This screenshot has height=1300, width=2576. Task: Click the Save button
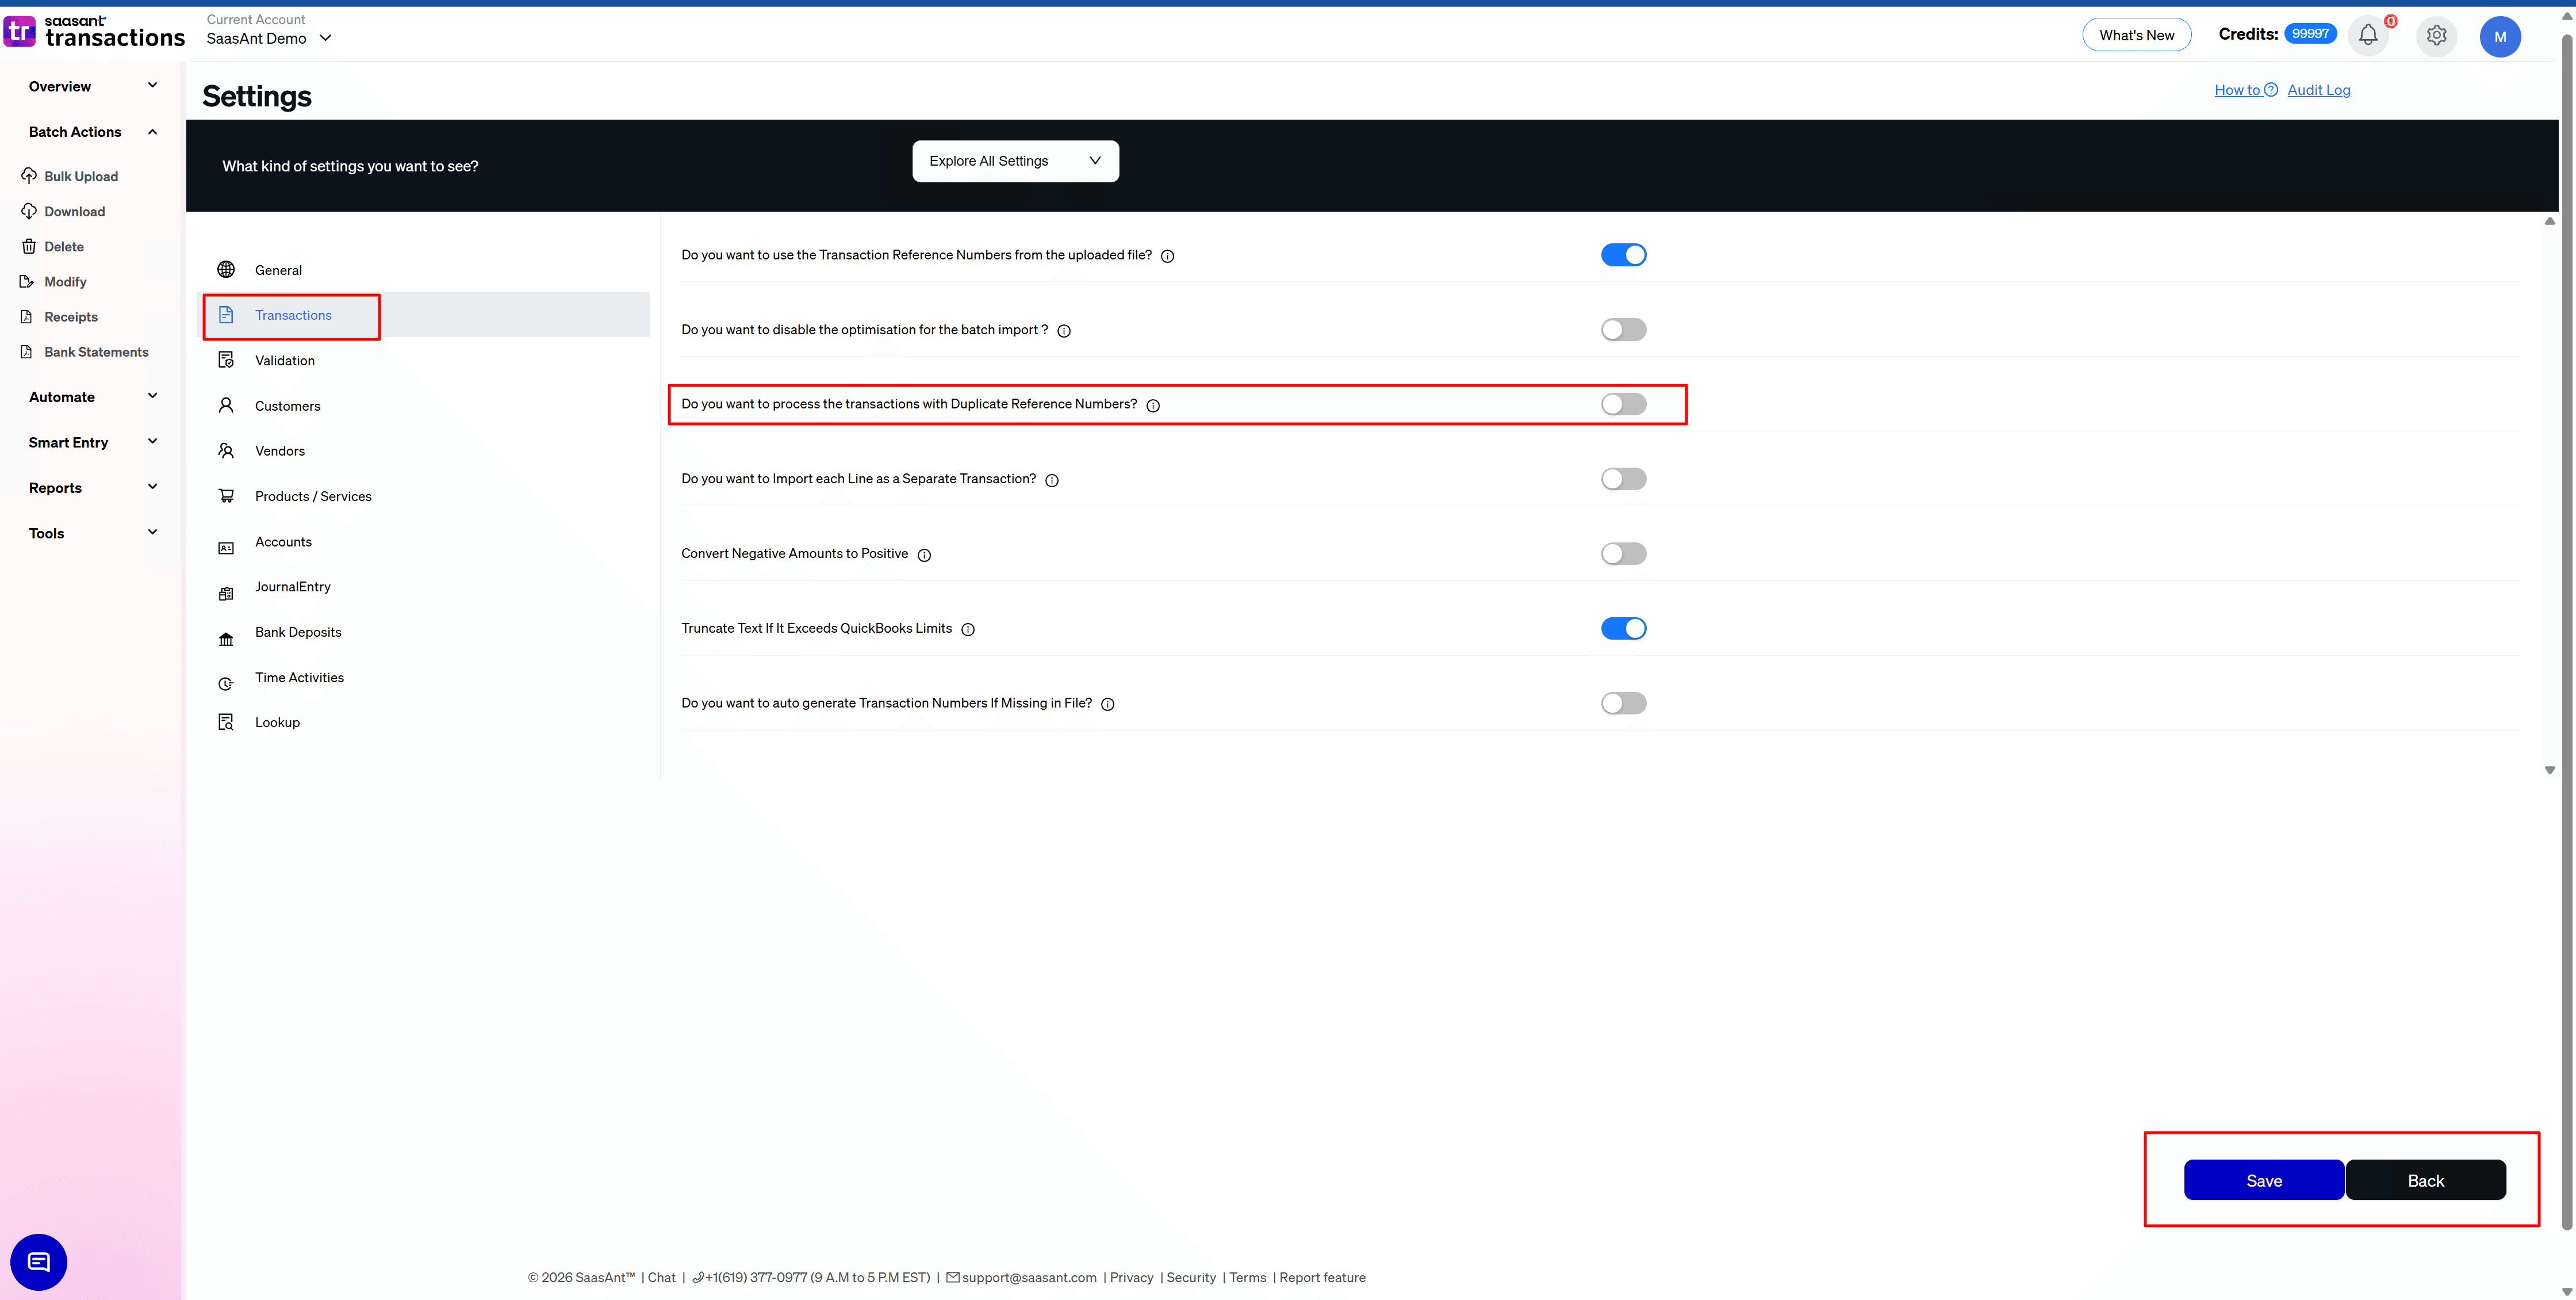[x=2264, y=1180]
